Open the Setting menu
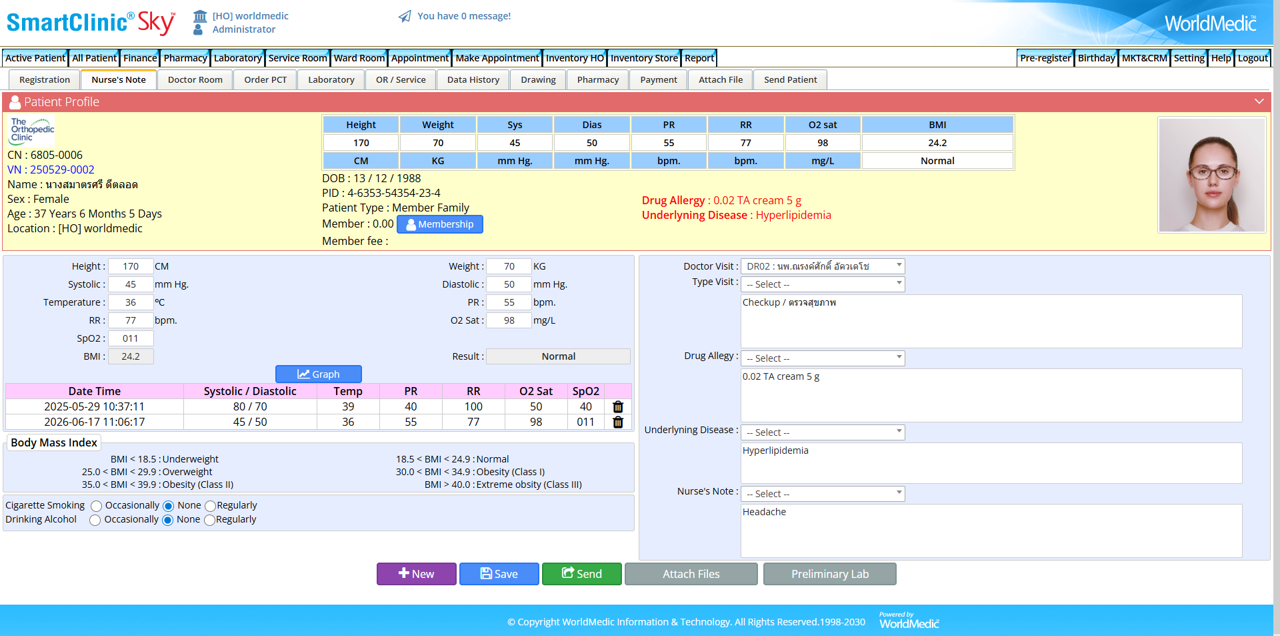 (x=1189, y=58)
